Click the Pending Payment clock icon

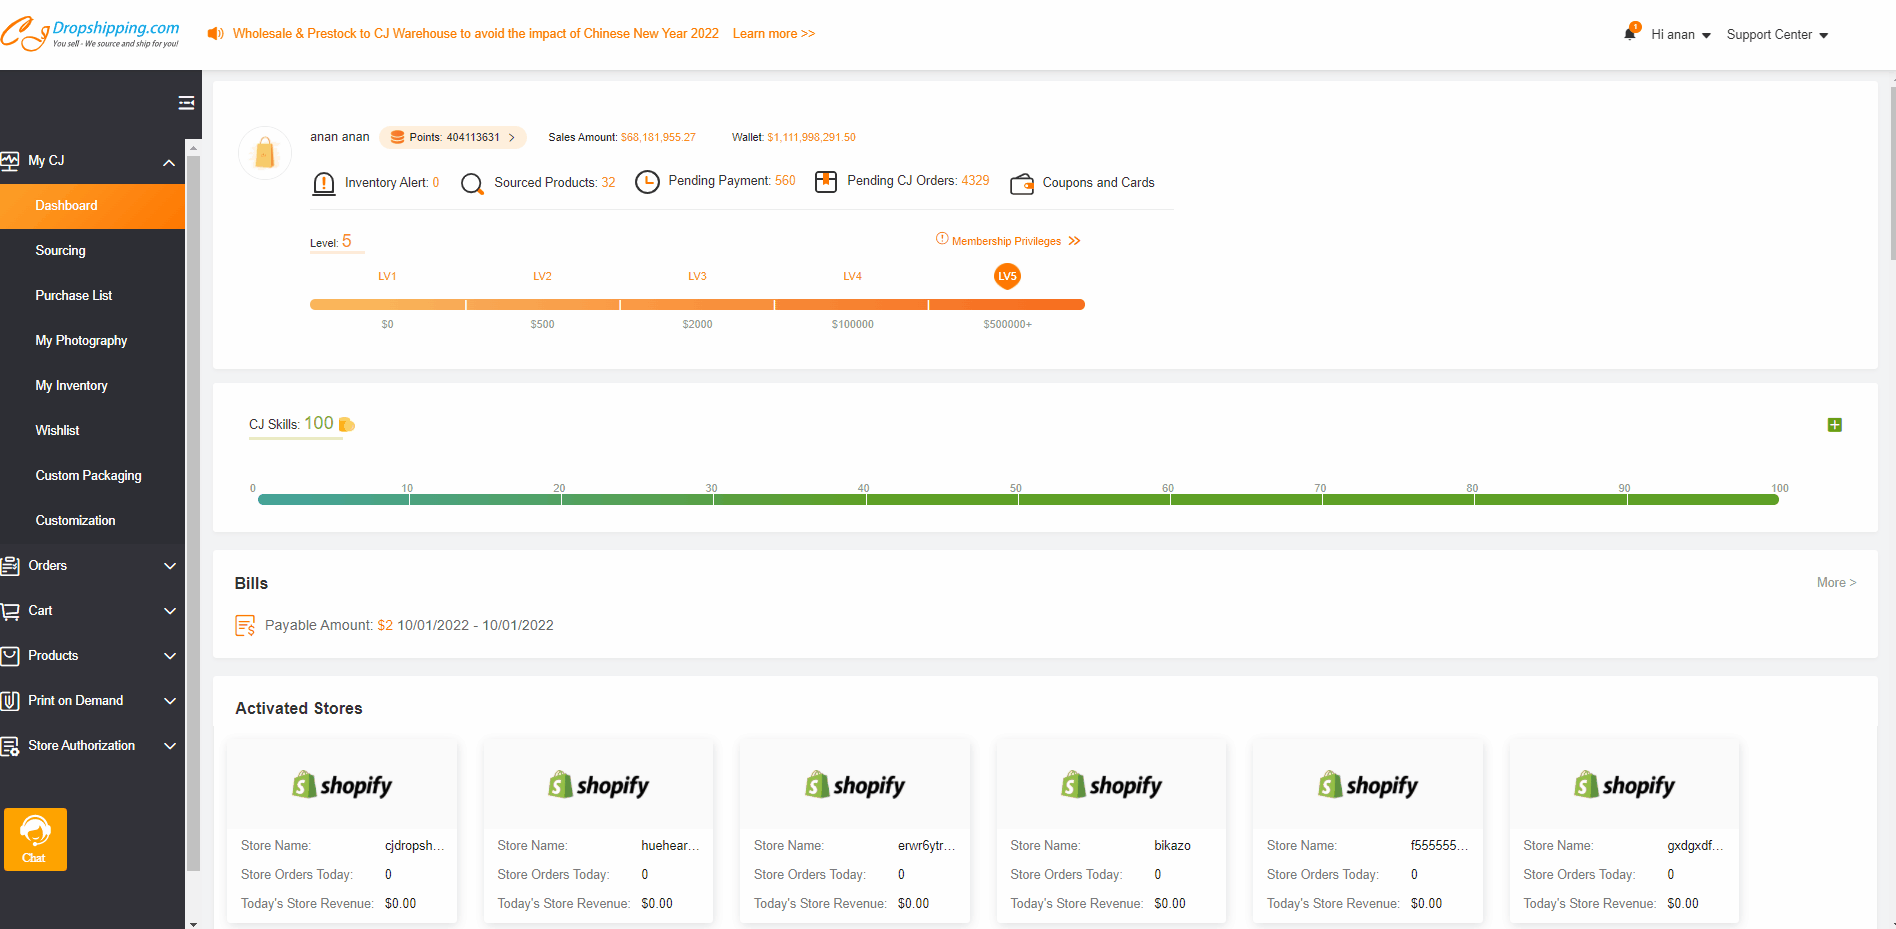[x=647, y=182]
